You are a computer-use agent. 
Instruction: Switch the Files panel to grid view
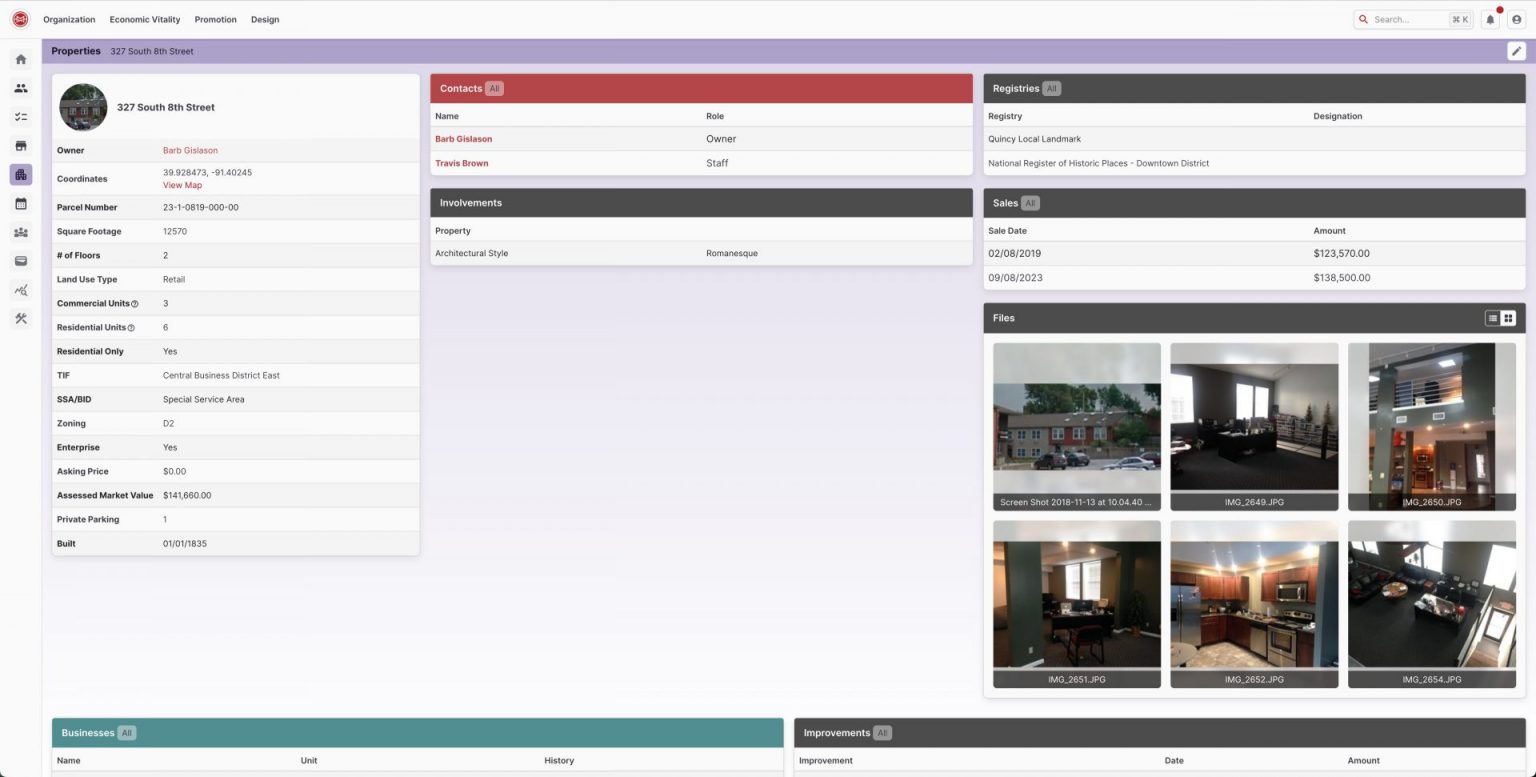(1508, 318)
